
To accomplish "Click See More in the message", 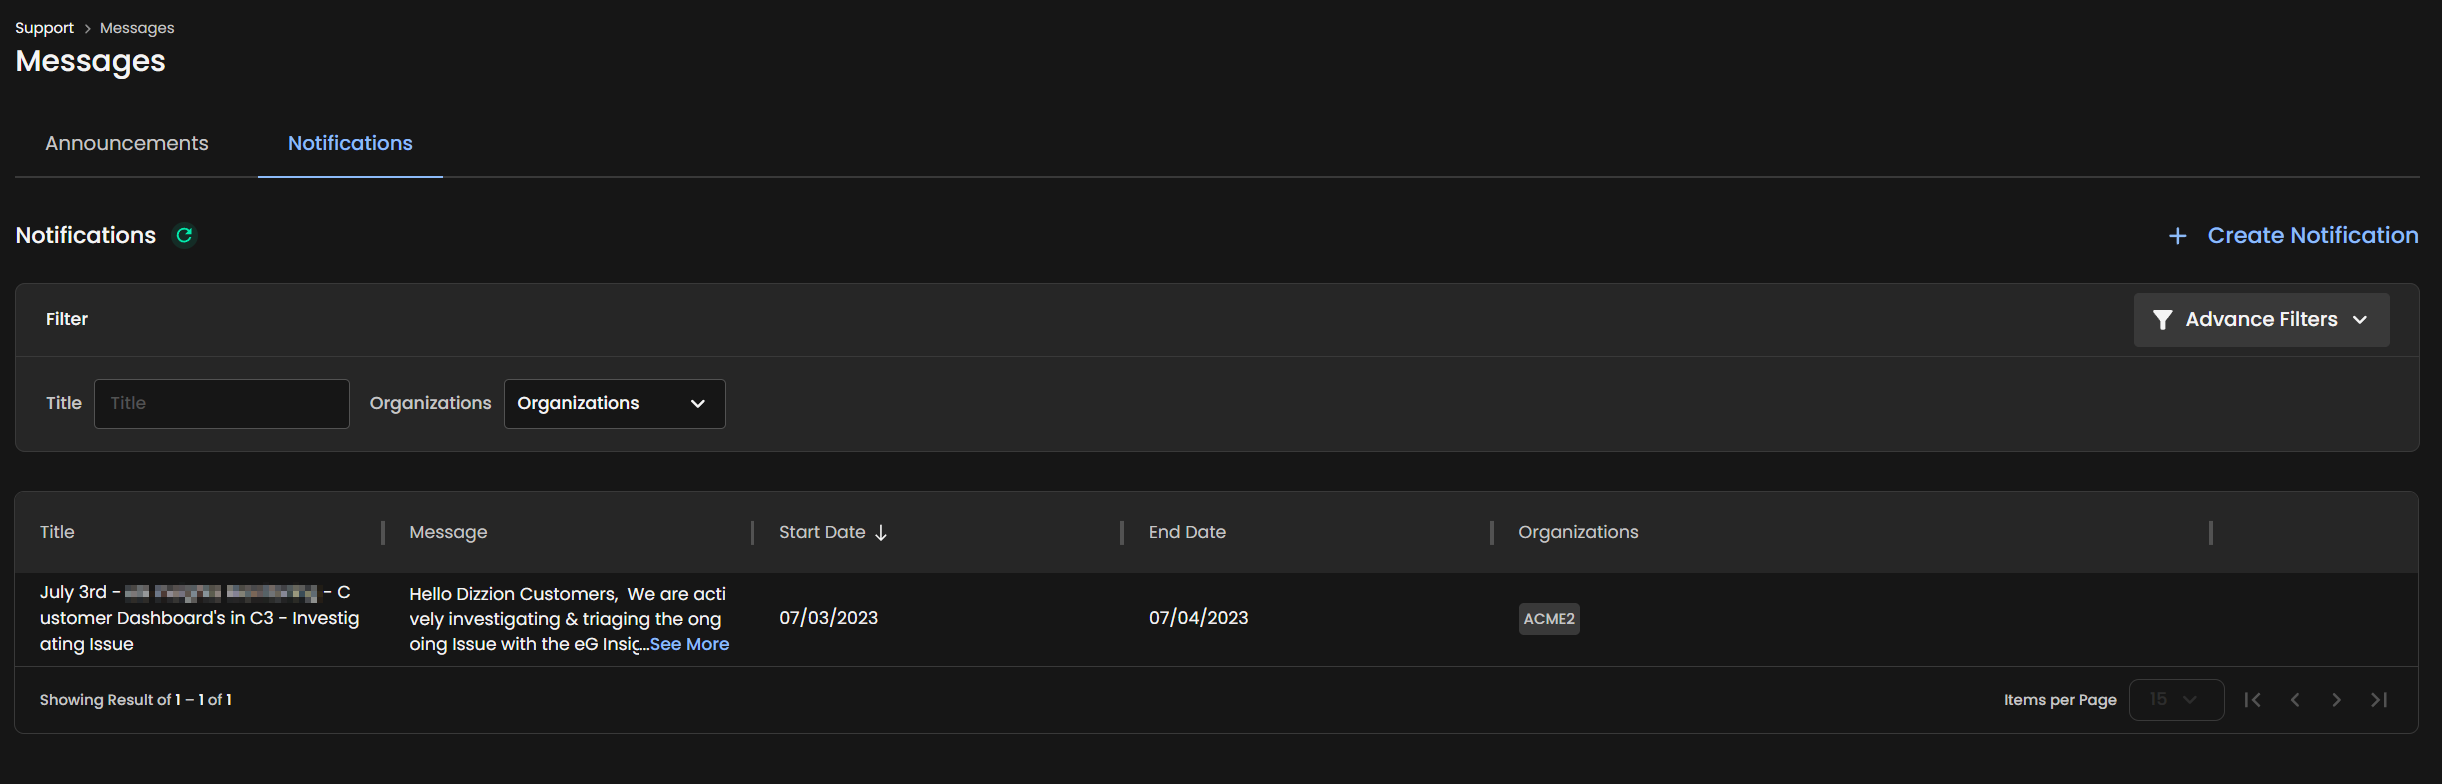I will 689,645.
